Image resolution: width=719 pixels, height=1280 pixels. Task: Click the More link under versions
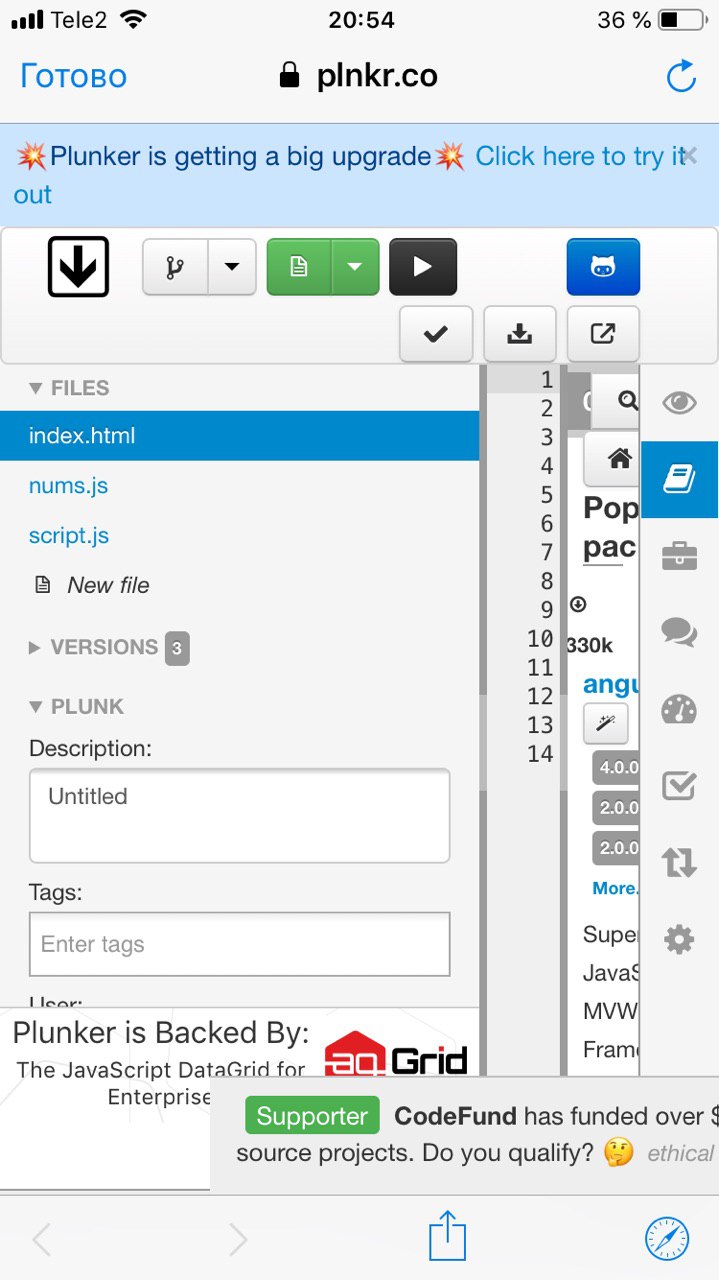616,888
